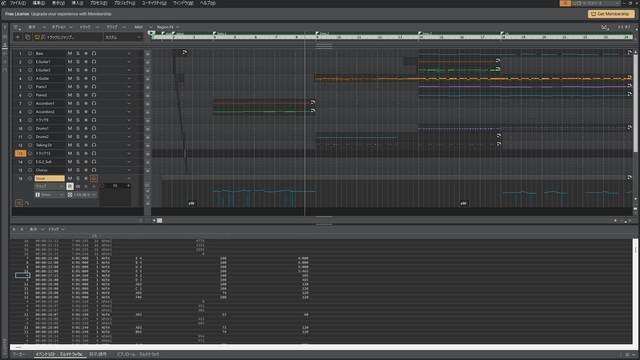The height and width of the screenshot is (360, 640).
Task: Click the plus icon in event list toolbar
Action: point(14,229)
